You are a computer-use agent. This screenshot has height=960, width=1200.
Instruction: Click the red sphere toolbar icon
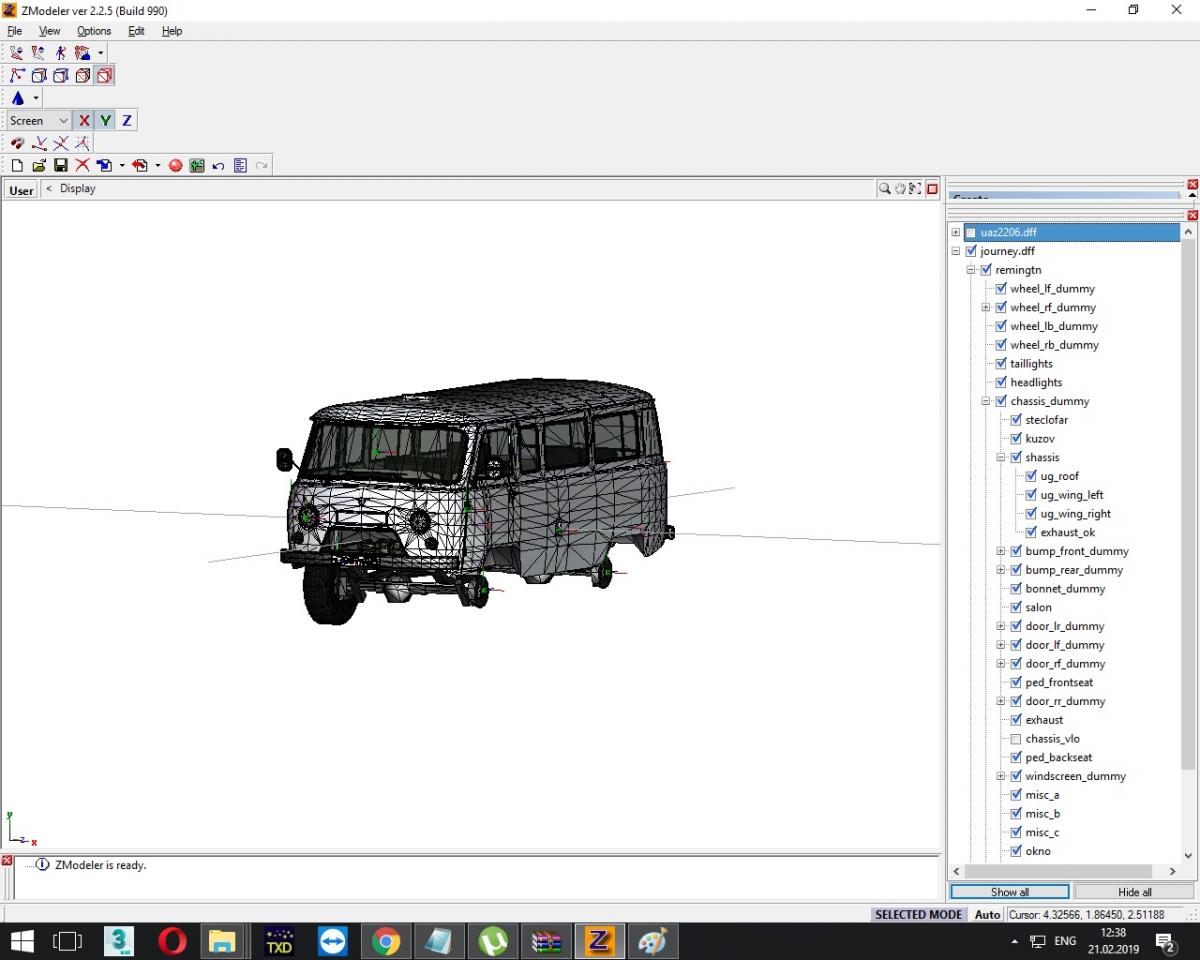point(176,165)
